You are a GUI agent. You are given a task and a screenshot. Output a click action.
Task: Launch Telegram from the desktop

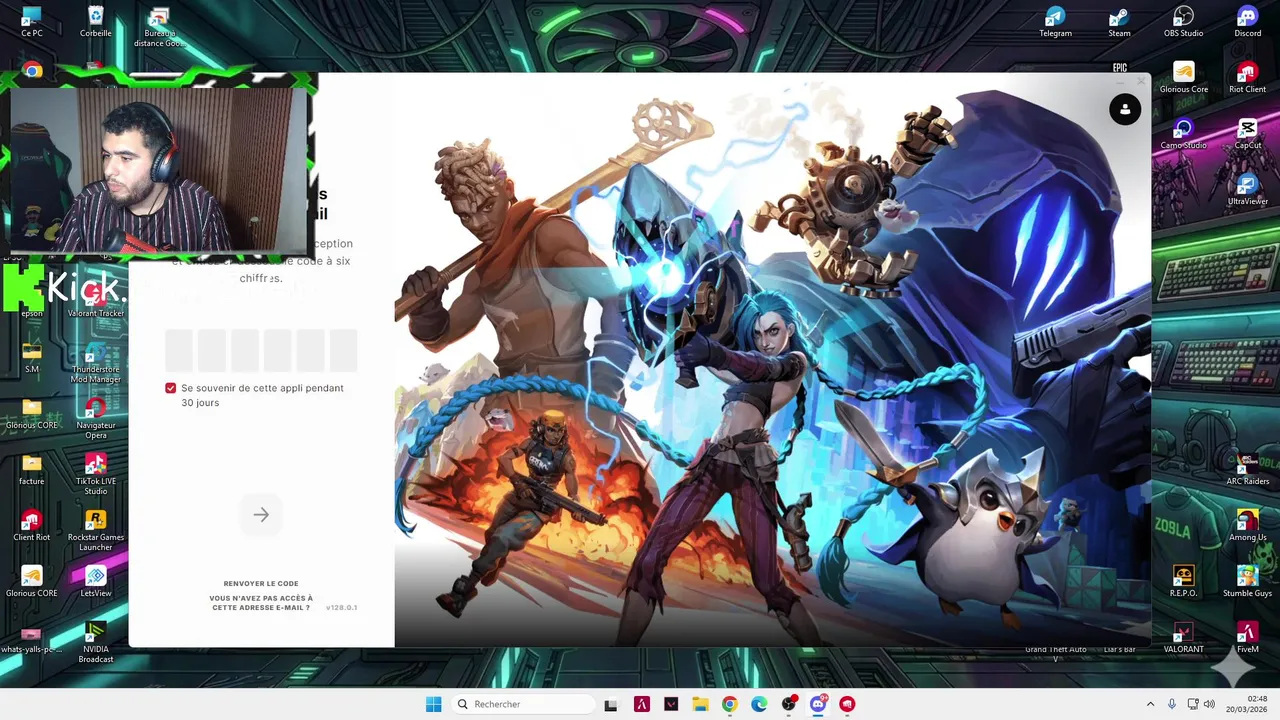coord(1056,22)
